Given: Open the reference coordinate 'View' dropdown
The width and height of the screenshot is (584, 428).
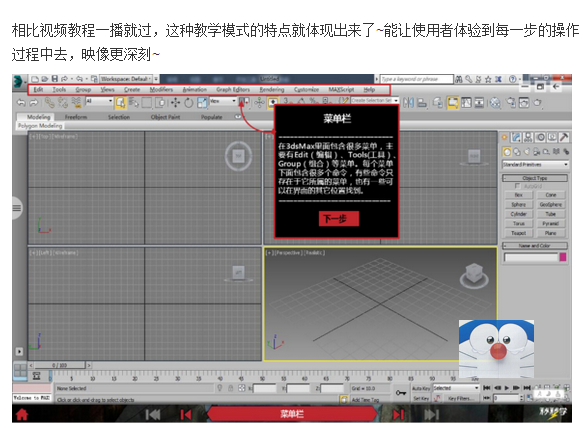Looking at the screenshot, I should tap(223, 101).
